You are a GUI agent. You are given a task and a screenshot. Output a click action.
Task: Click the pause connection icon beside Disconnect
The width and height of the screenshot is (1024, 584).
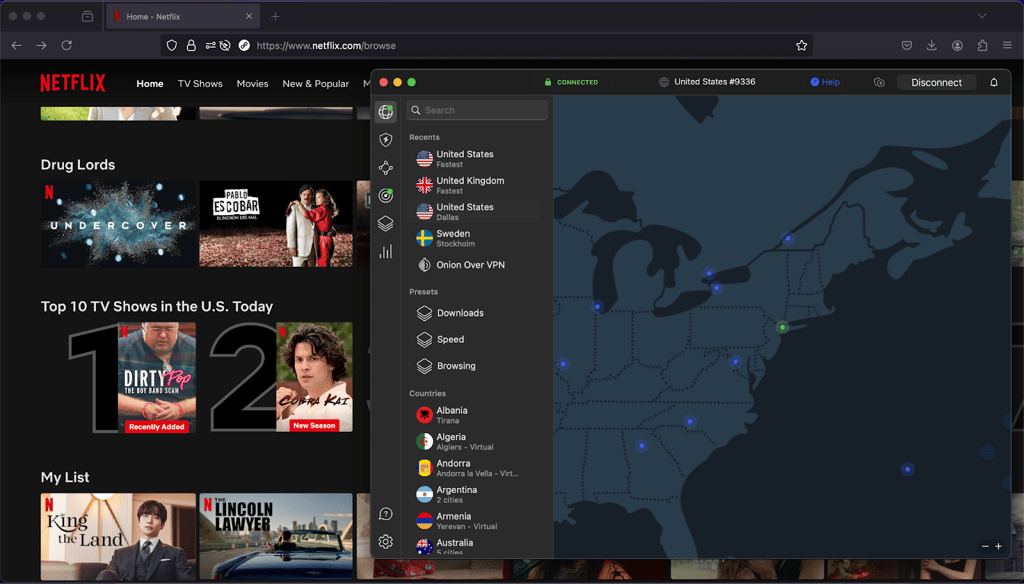coord(879,82)
